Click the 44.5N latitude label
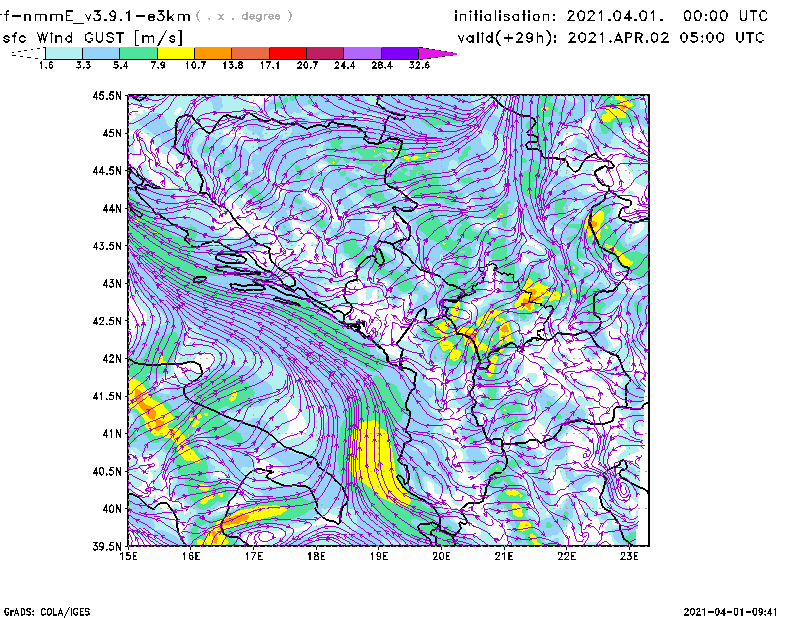This screenshot has height=618, width=800. coord(107,171)
